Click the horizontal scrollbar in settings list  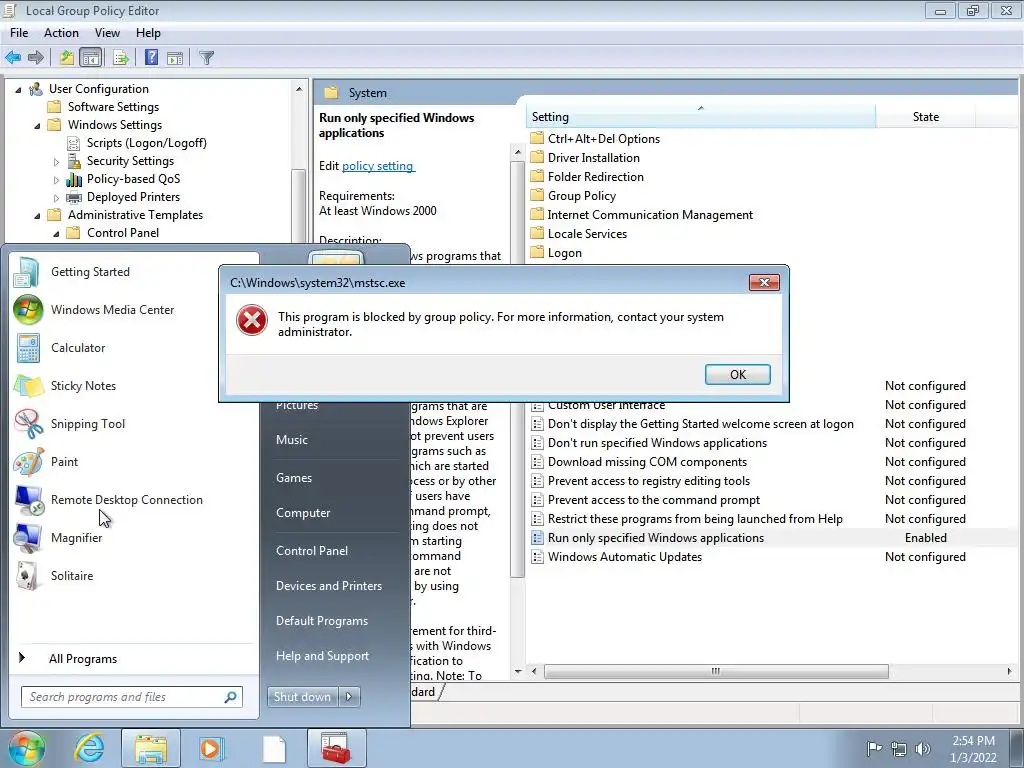[x=716, y=671]
